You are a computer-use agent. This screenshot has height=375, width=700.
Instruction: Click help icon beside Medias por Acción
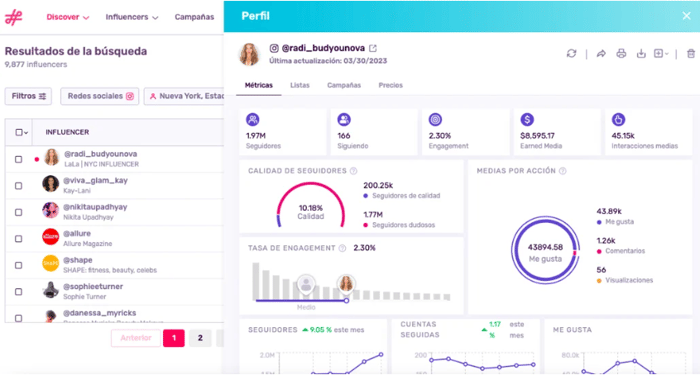562,171
